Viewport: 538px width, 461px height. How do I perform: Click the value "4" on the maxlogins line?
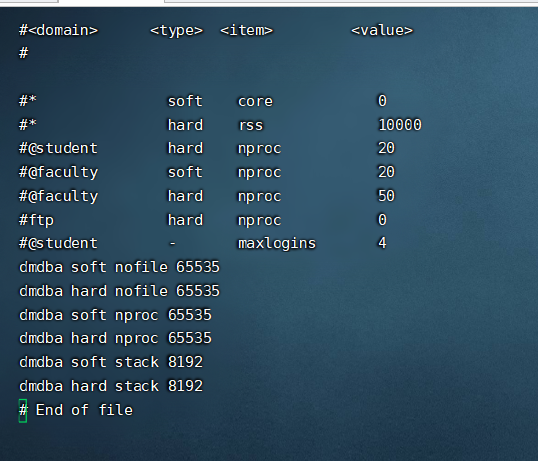382,243
